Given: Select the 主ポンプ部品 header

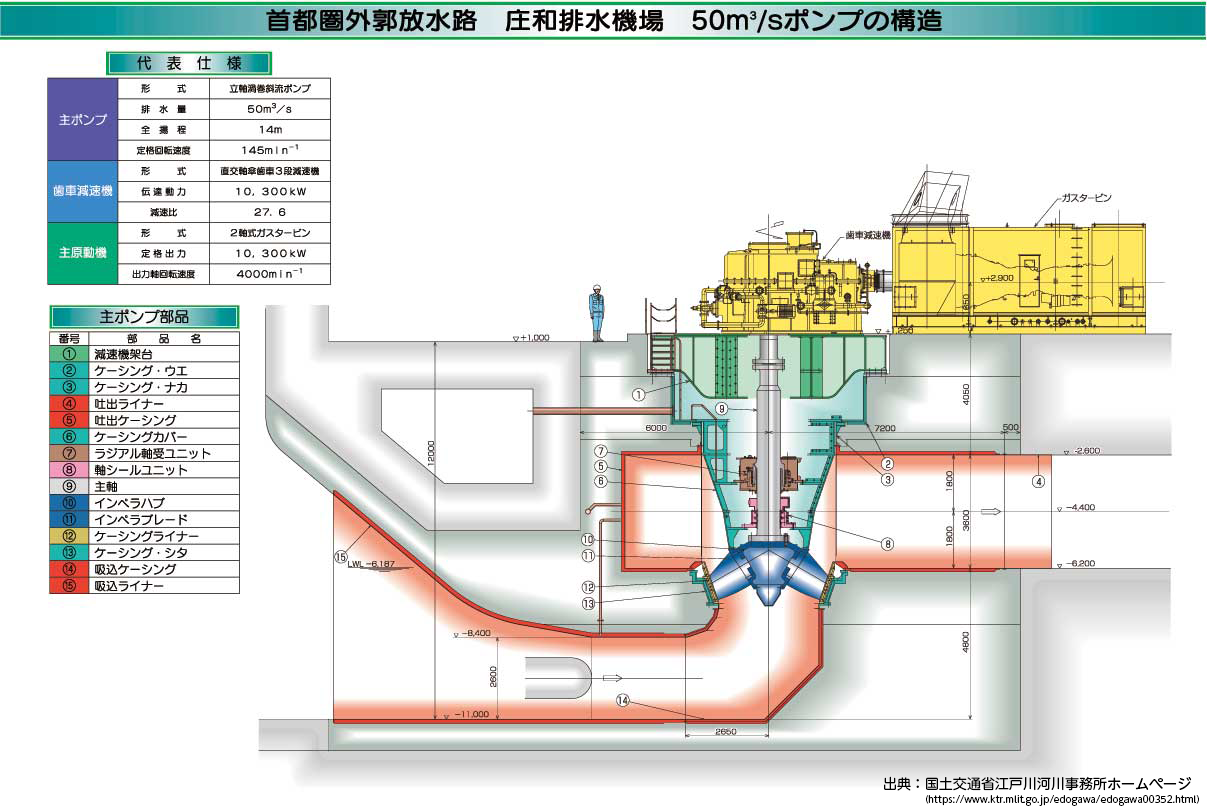Looking at the screenshot, I should pos(144,317).
